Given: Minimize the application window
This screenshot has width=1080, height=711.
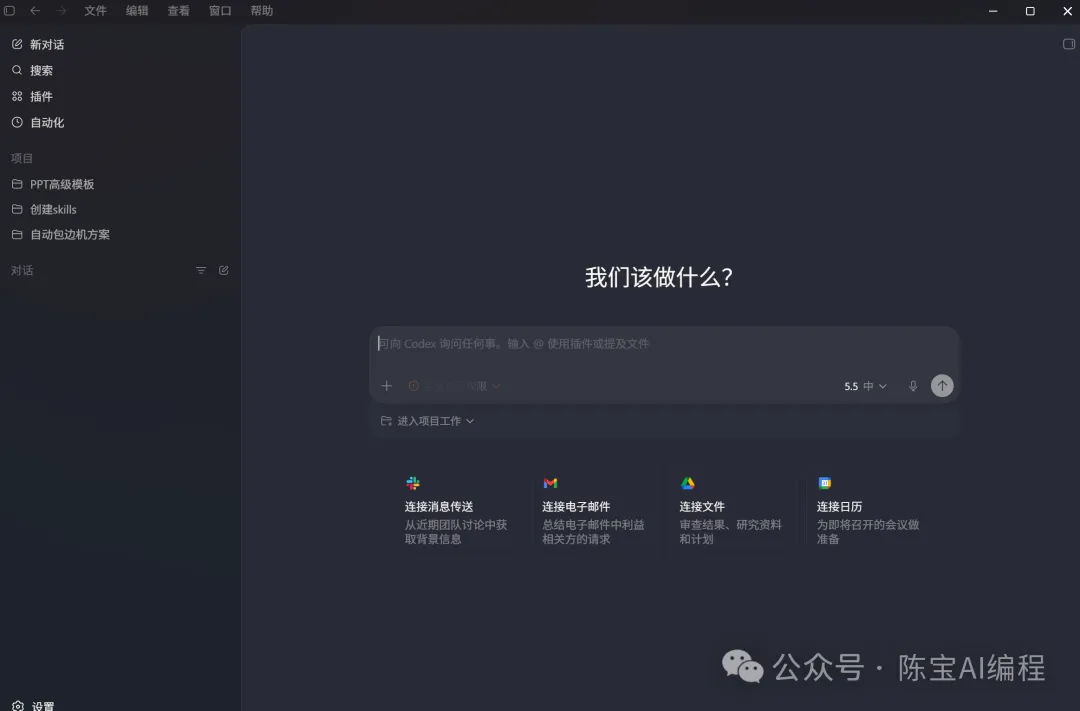Looking at the screenshot, I should tap(993, 11).
